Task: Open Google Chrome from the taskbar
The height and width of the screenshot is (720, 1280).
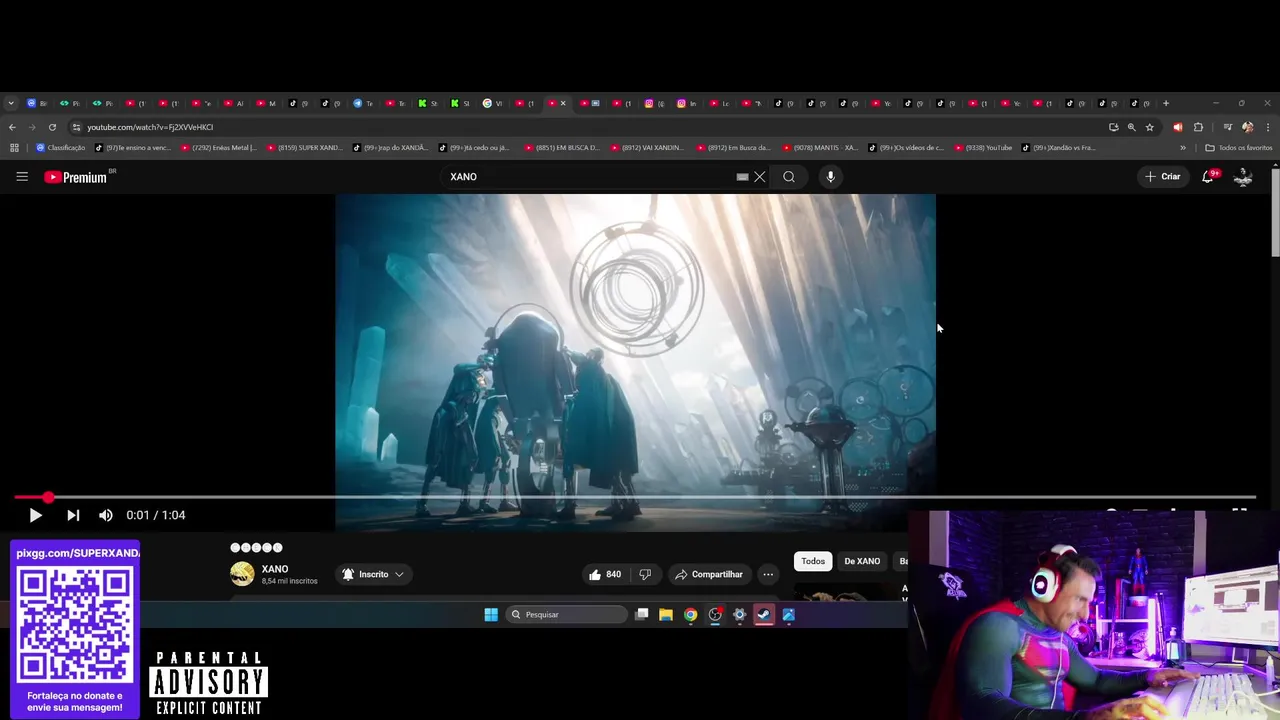Action: (691, 615)
